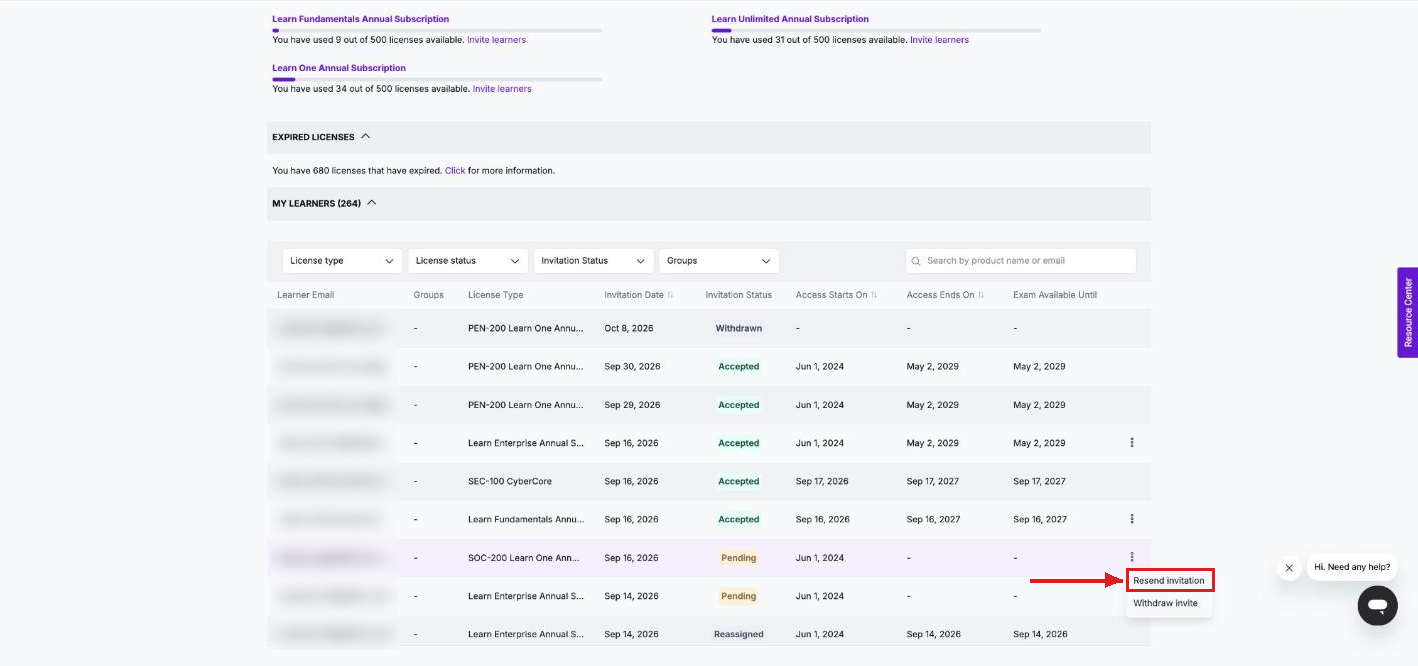Invite learners to Learn One subscription
This screenshot has height=666, width=1418.
(x=502, y=89)
